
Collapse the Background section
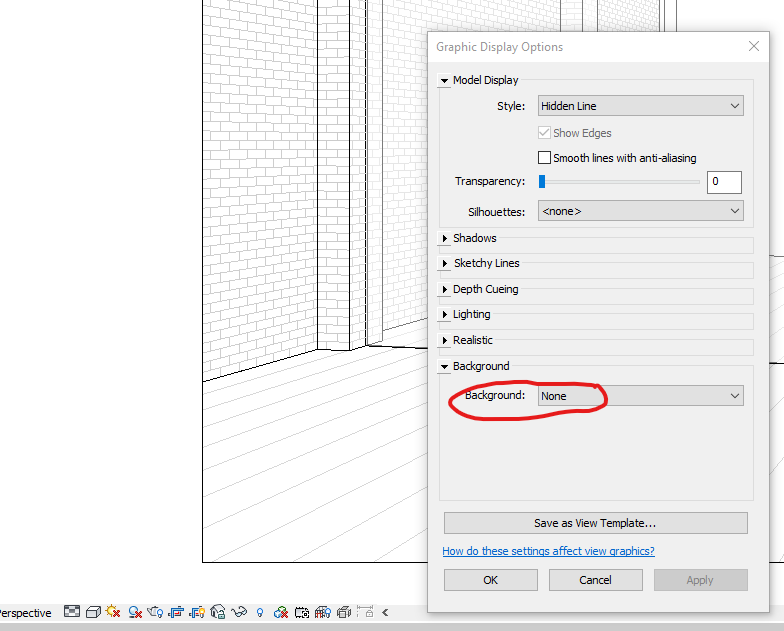pyautogui.click(x=444, y=366)
